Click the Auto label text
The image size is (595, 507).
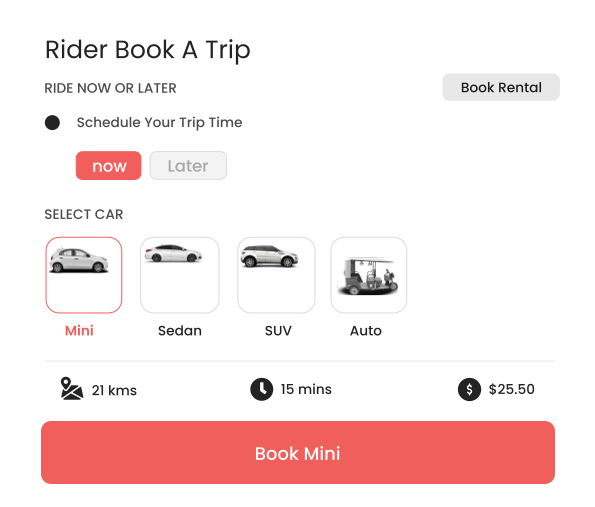click(366, 331)
